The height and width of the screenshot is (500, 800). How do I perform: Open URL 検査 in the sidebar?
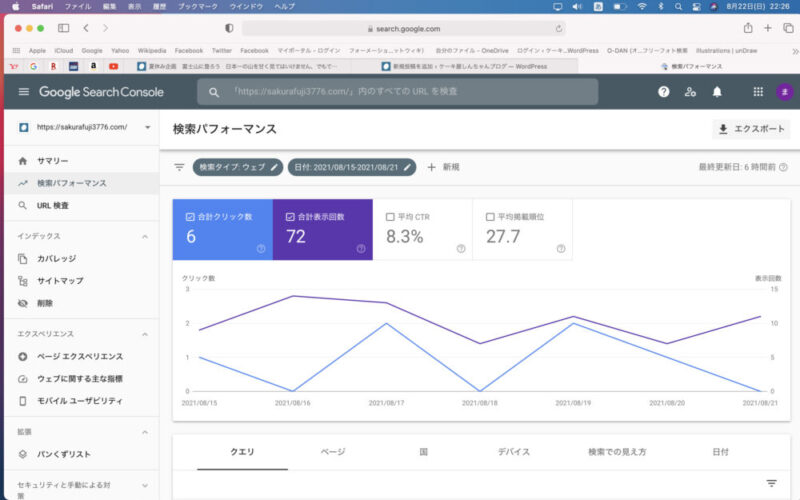pyautogui.click(x=82, y=206)
